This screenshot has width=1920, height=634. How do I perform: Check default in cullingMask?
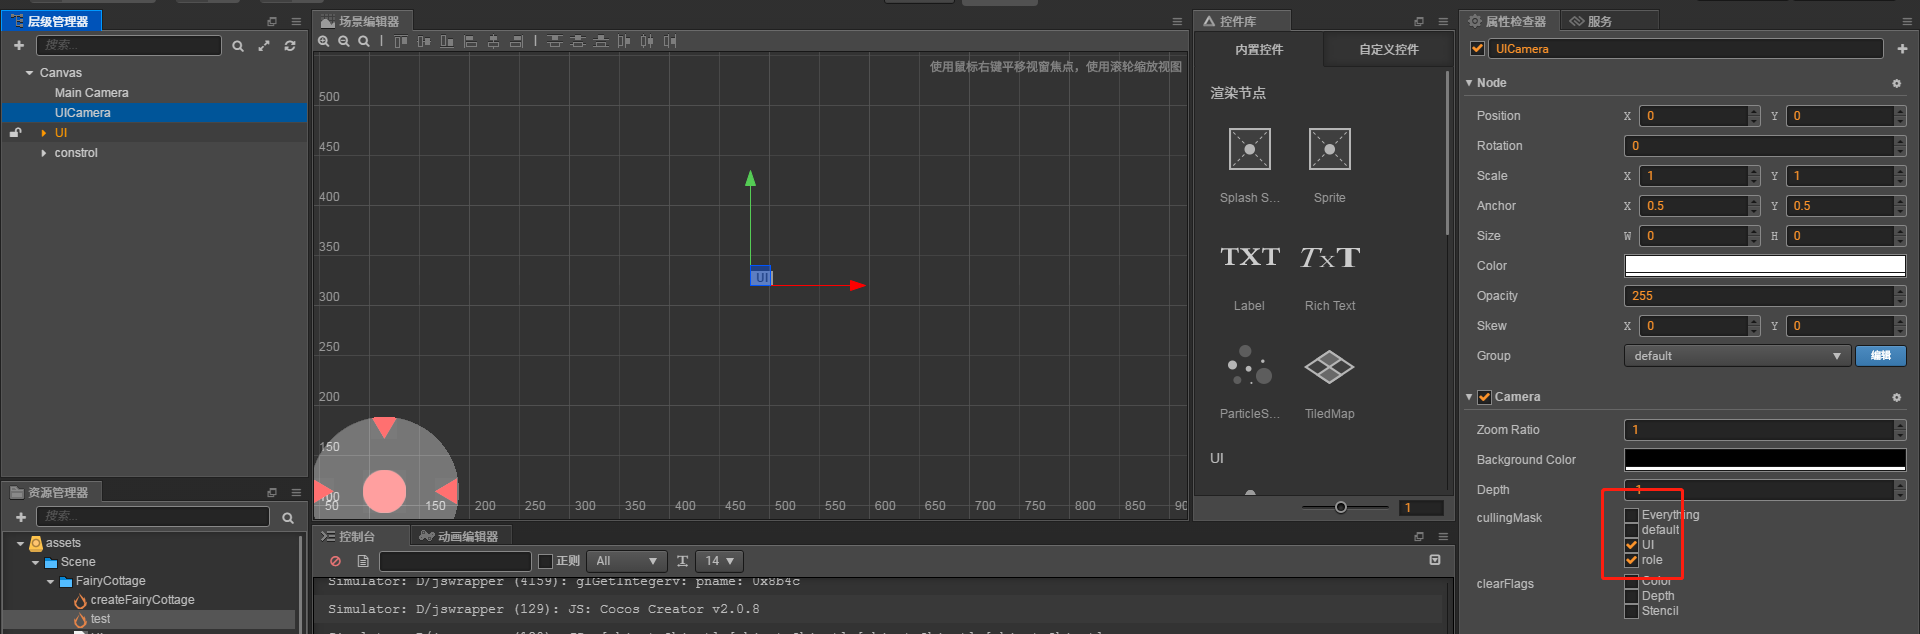tap(1631, 530)
